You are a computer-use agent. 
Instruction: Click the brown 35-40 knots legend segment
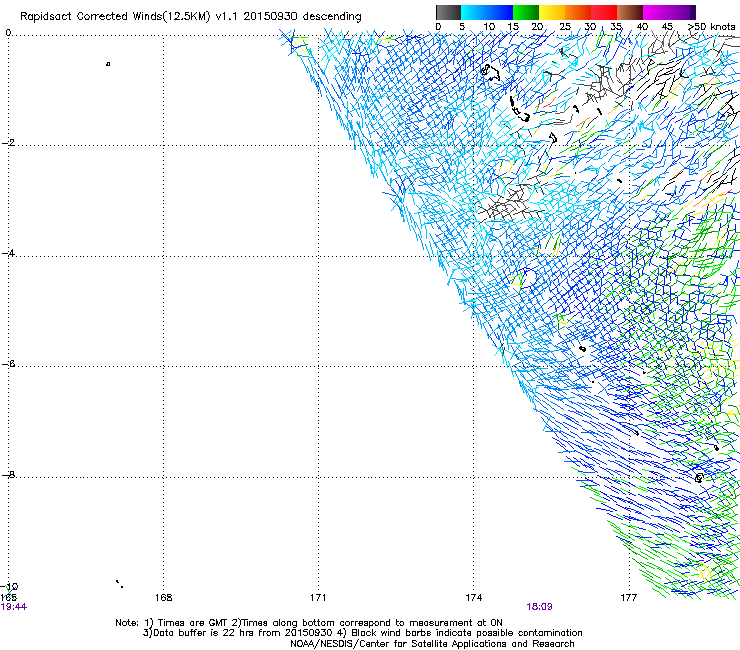click(x=630, y=12)
